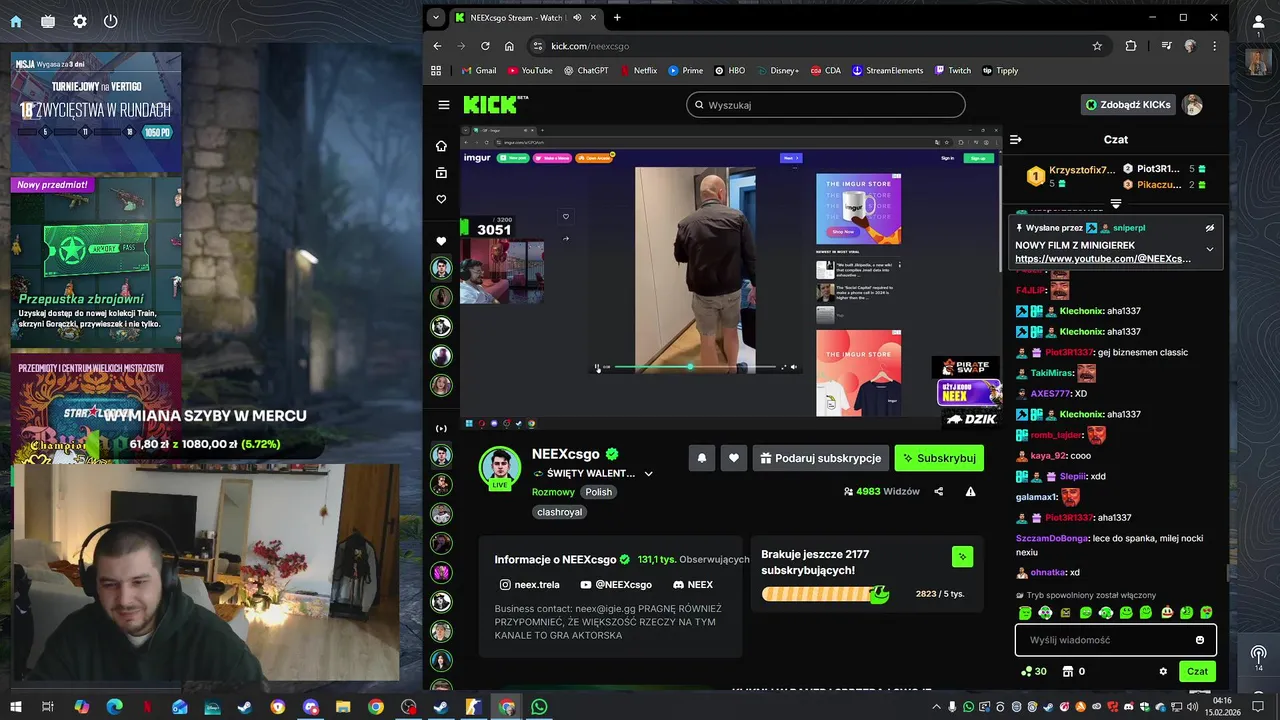Open the Chrome three-dot menu
The height and width of the screenshot is (720, 1280).
pos(1214,46)
